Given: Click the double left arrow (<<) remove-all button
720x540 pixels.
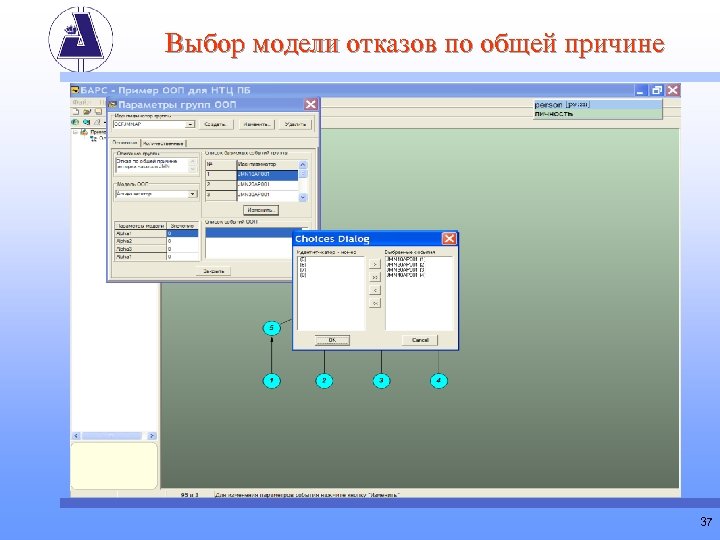Looking at the screenshot, I should click(375, 303).
